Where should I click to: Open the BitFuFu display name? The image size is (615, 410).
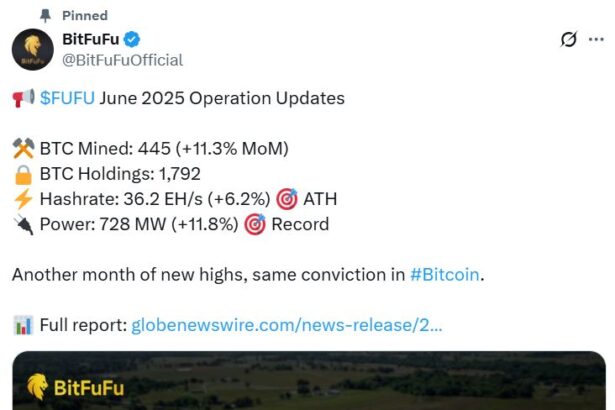[x=90, y=39]
